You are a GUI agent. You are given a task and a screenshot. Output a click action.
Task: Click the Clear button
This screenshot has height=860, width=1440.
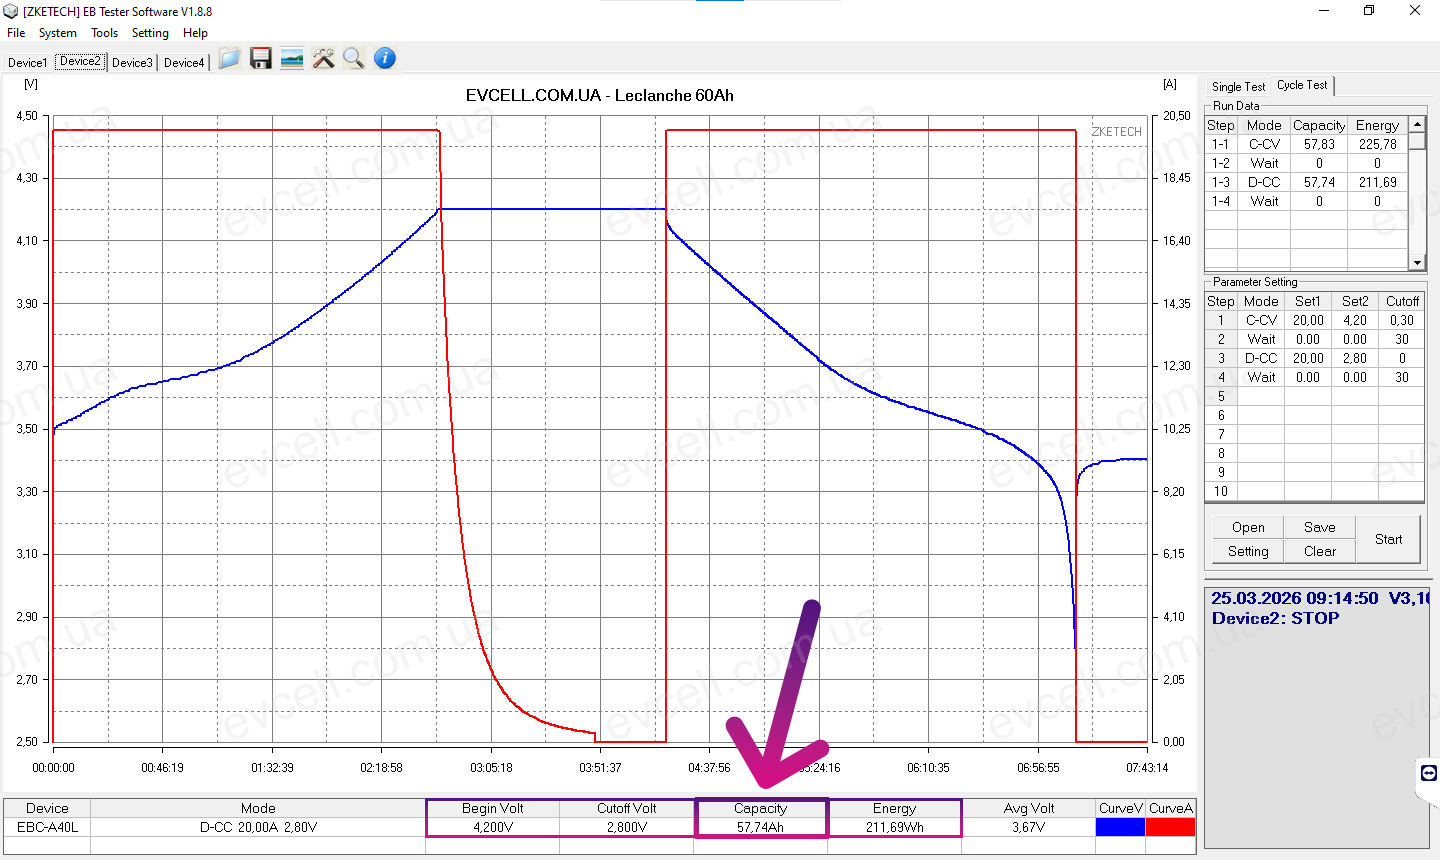[x=1319, y=551]
